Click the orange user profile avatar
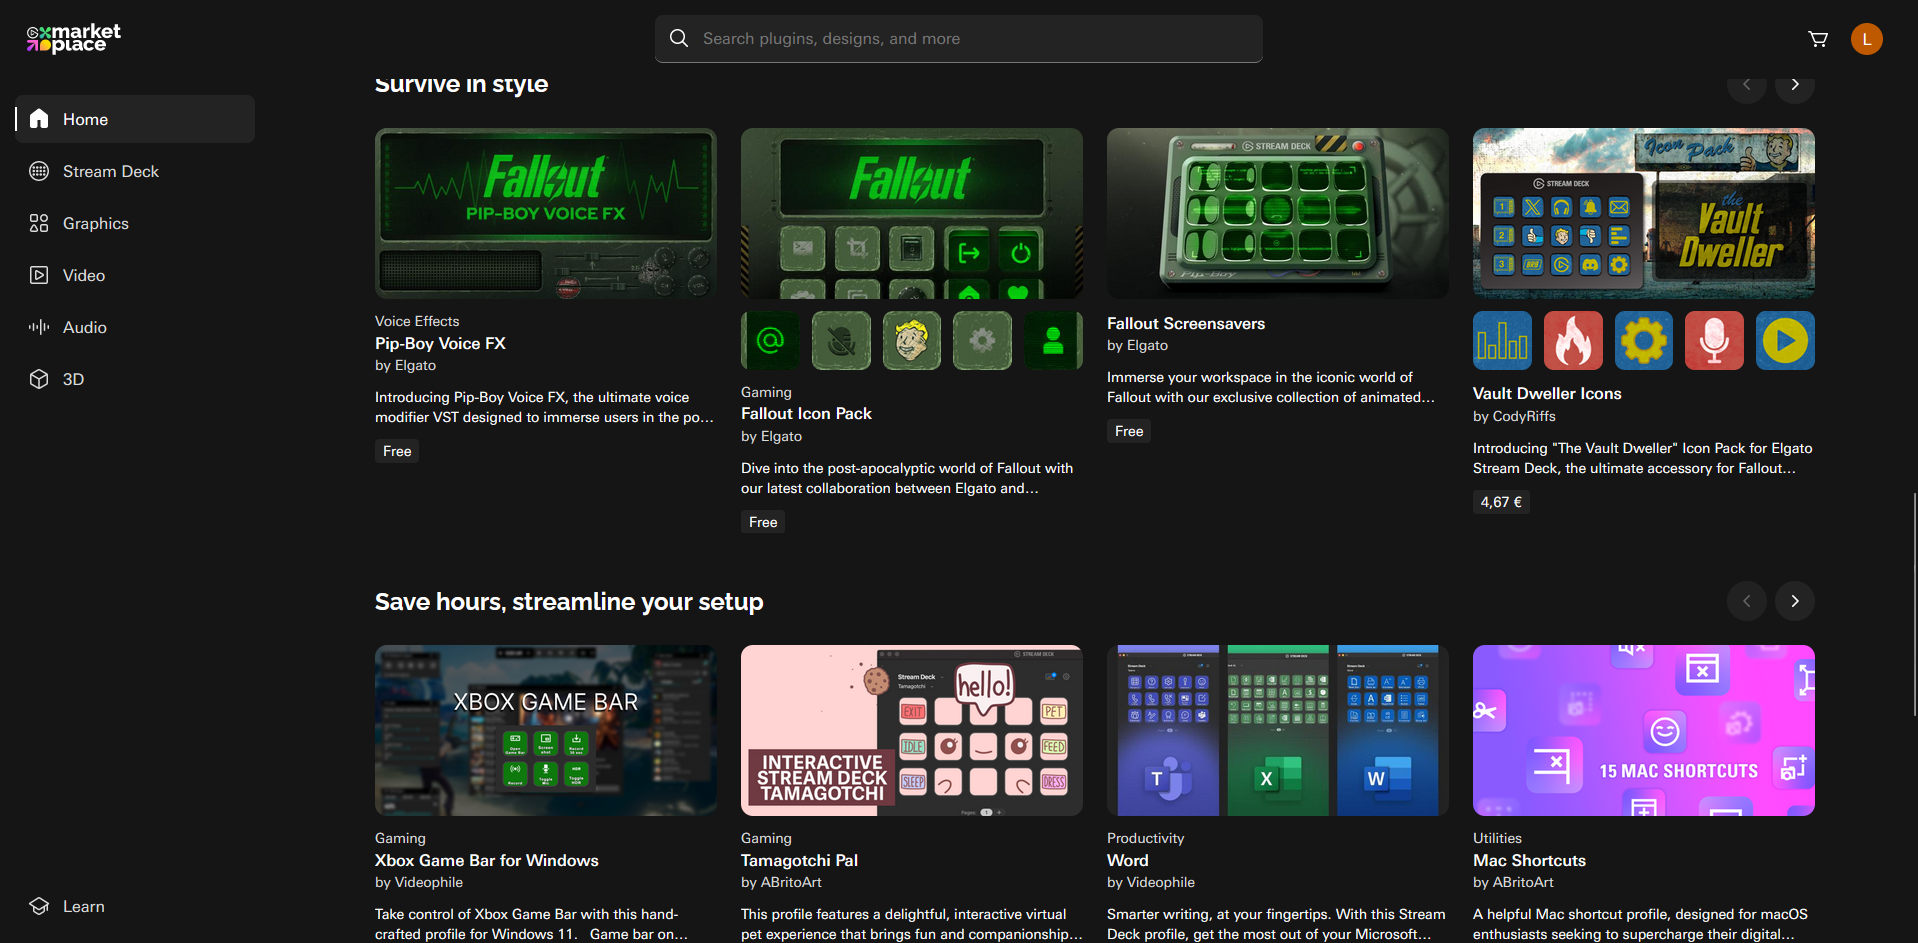 pyautogui.click(x=1866, y=39)
